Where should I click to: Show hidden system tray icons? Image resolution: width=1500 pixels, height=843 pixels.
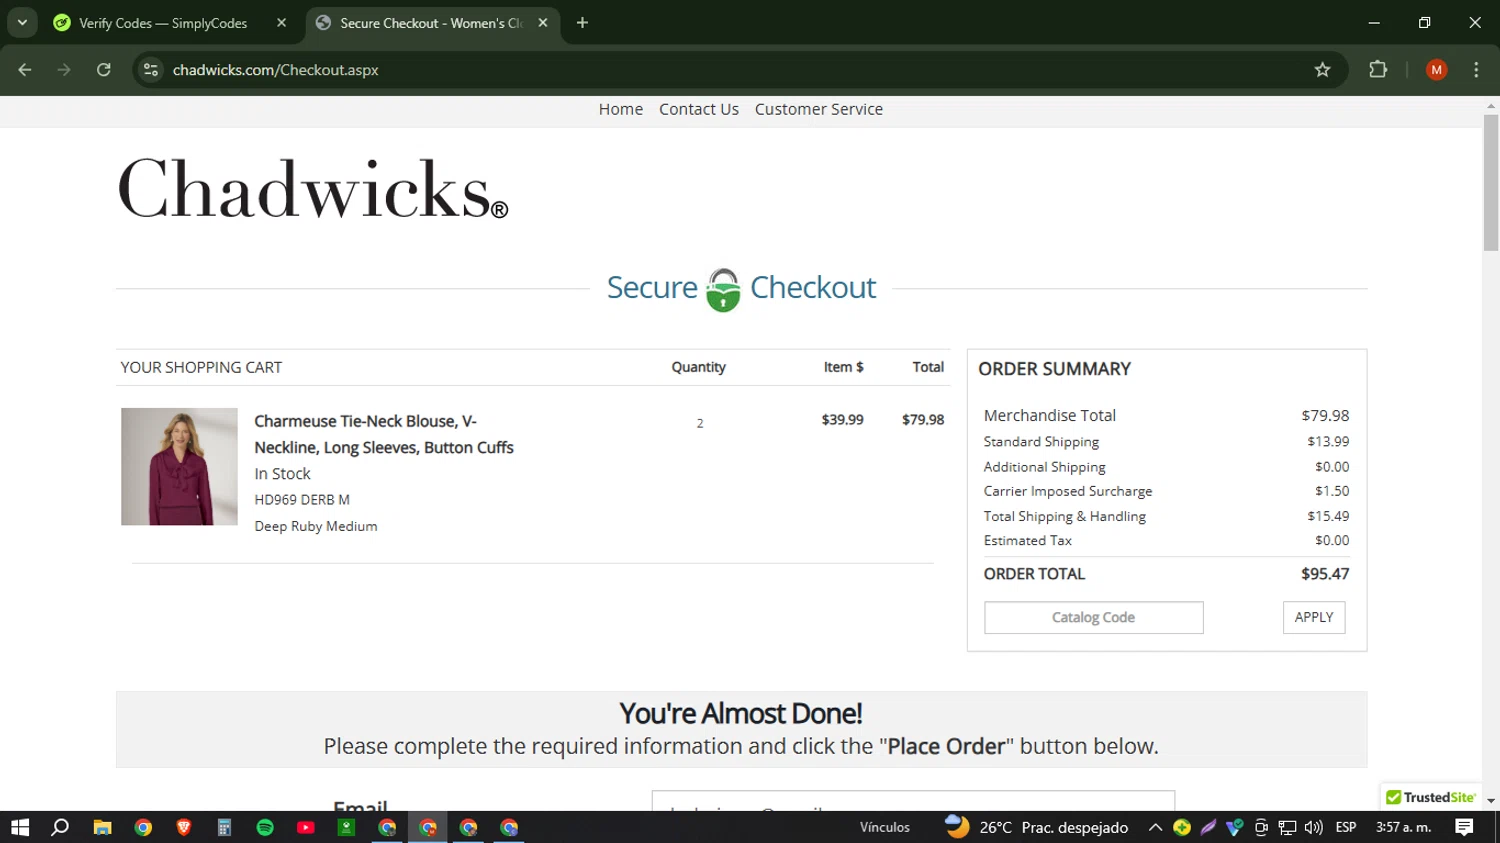point(1155,827)
